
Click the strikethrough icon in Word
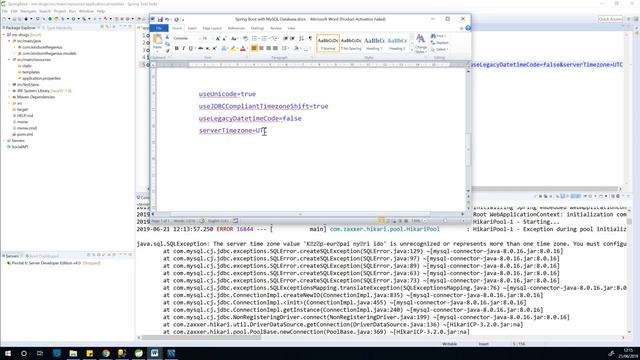[200, 49]
